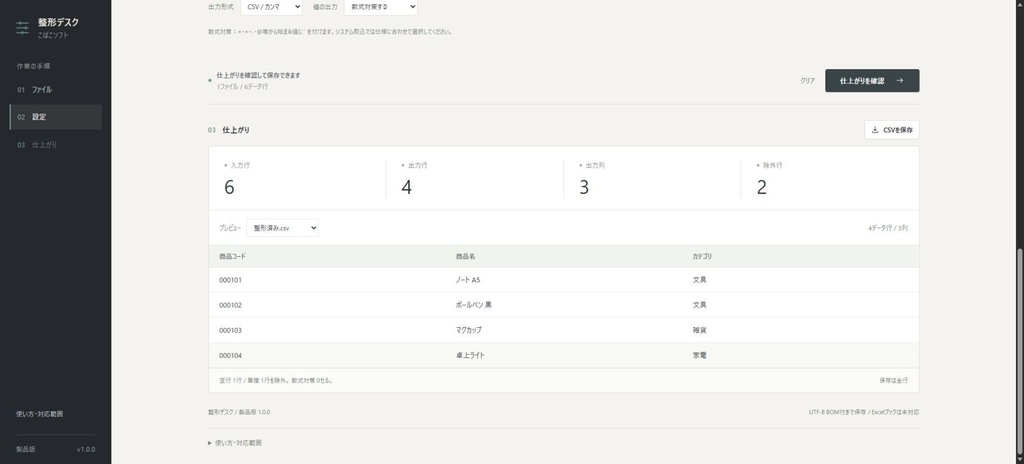The width and height of the screenshot is (1024, 464).
Task: Click the 整形デスク slider logo icon
Action: point(23,27)
